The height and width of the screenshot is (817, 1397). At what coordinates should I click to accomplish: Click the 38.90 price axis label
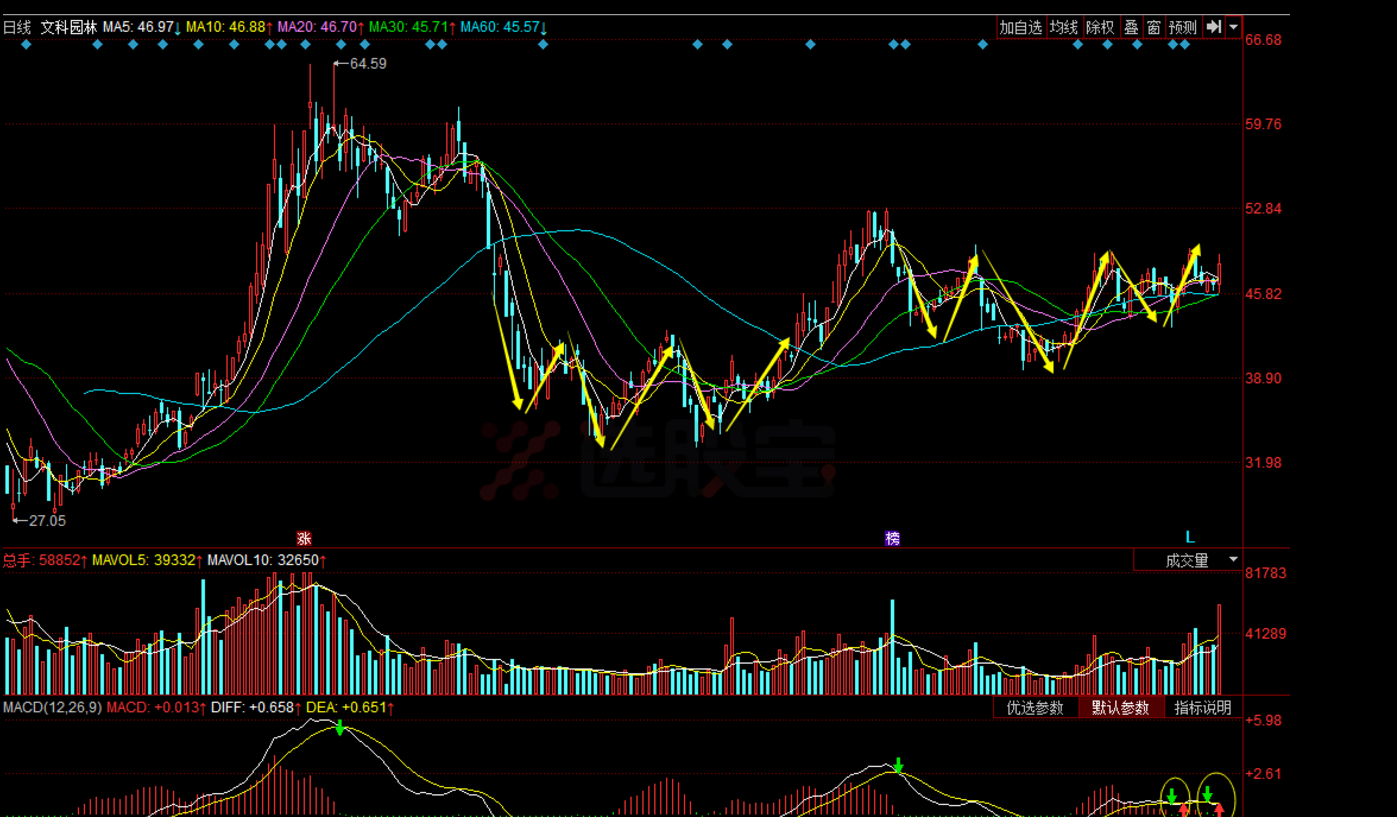click(x=1264, y=378)
